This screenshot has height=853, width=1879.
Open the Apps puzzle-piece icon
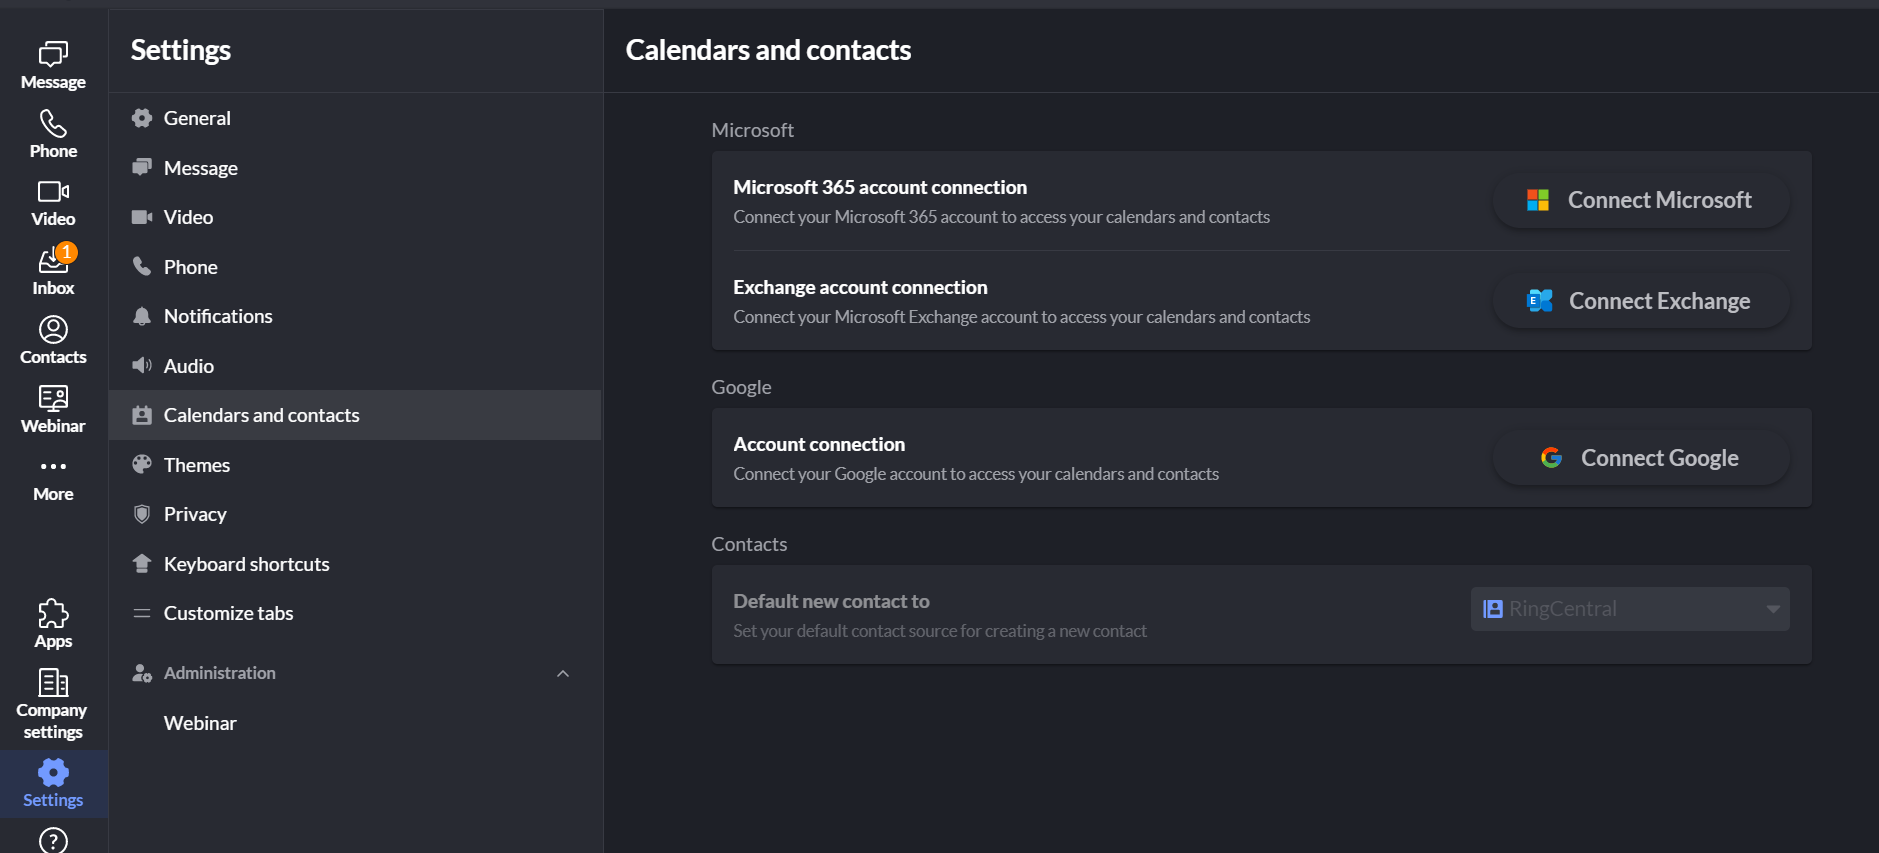click(x=53, y=613)
